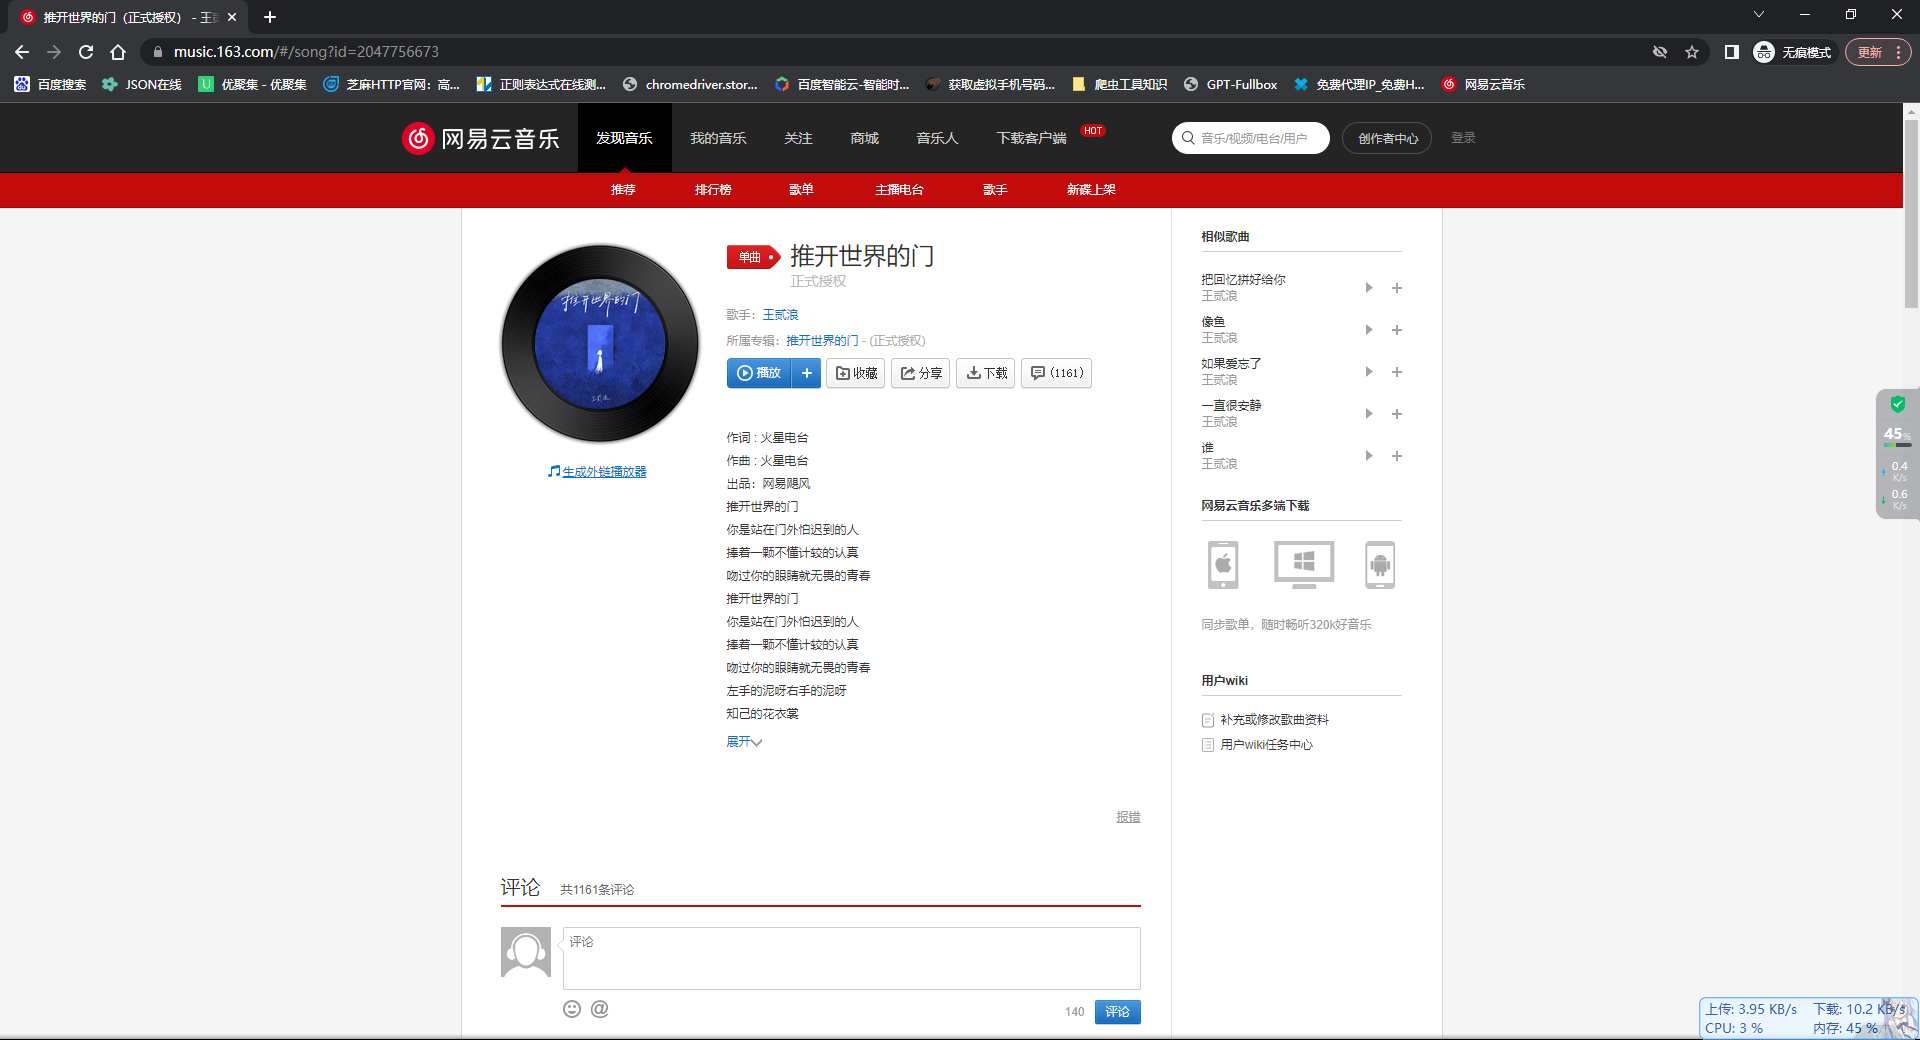Add 一直很安静 to playlist
This screenshot has height=1040, width=1920.
coord(1397,414)
